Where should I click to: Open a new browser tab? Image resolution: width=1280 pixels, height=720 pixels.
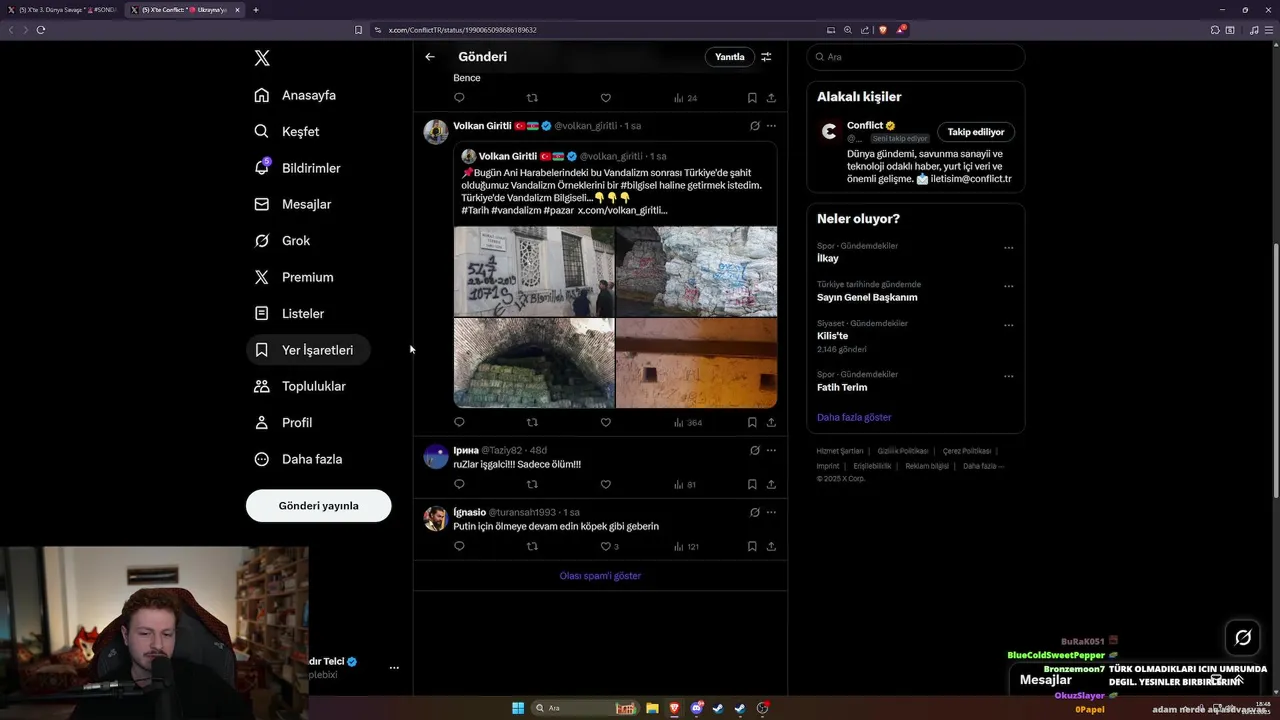[256, 10]
